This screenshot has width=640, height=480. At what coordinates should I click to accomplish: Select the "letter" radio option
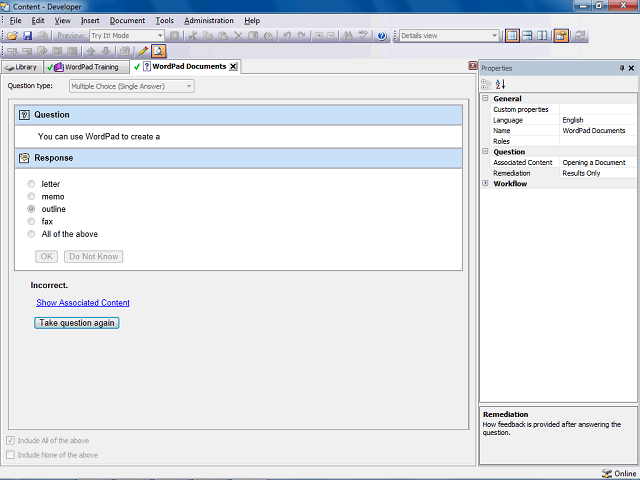pyautogui.click(x=31, y=184)
